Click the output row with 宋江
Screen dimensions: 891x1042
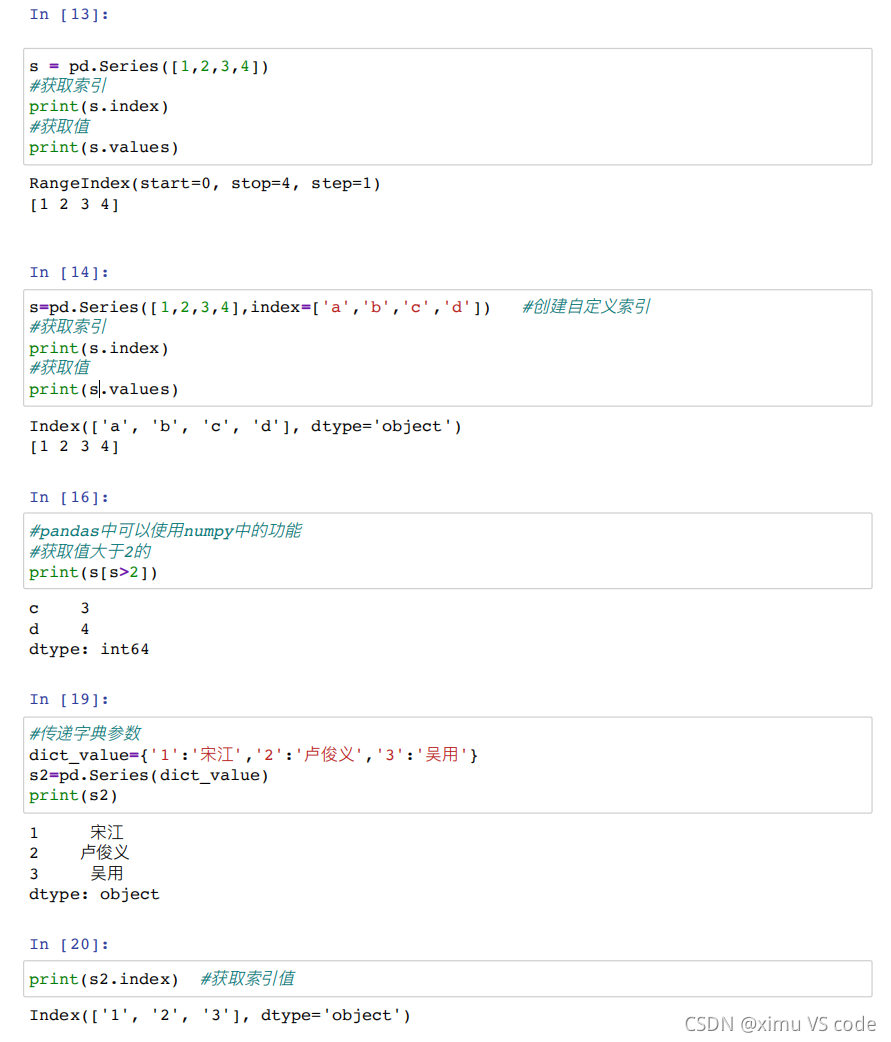(x=76, y=833)
